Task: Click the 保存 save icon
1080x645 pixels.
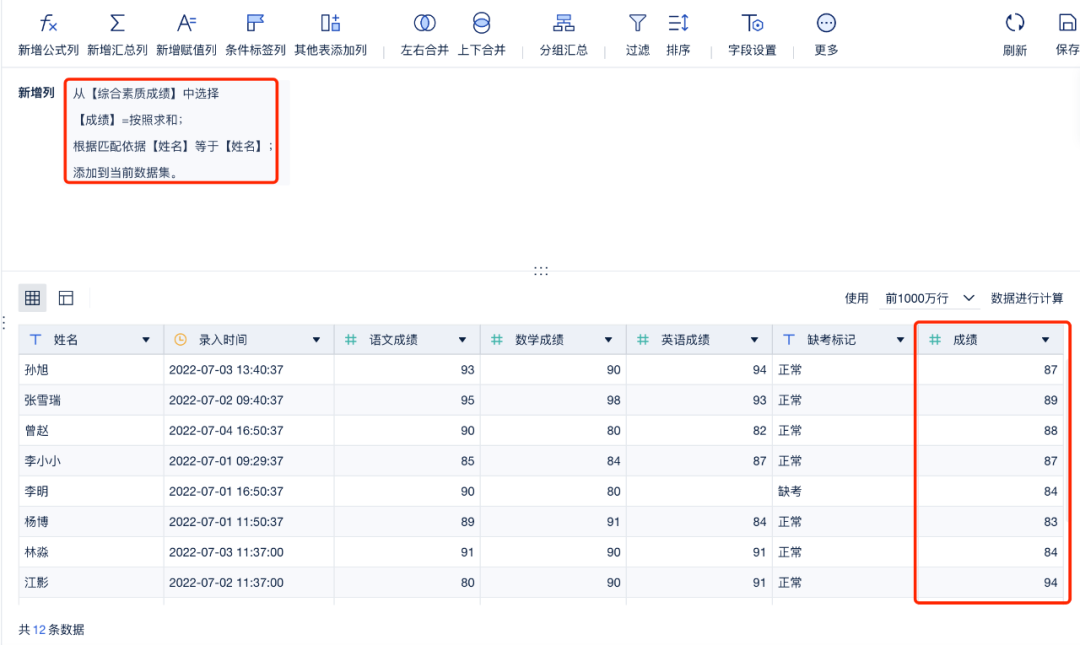Action: 1067,23
